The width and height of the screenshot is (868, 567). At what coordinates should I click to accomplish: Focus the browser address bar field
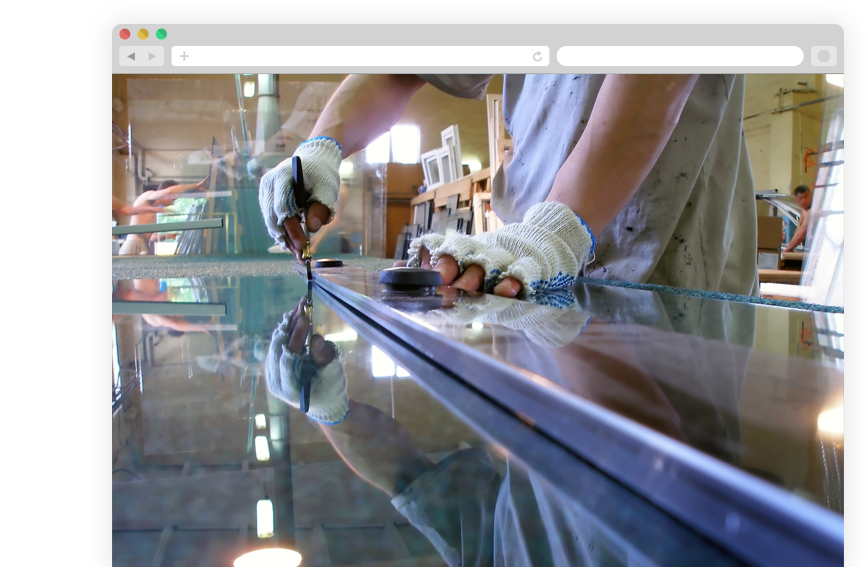click(x=360, y=56)
